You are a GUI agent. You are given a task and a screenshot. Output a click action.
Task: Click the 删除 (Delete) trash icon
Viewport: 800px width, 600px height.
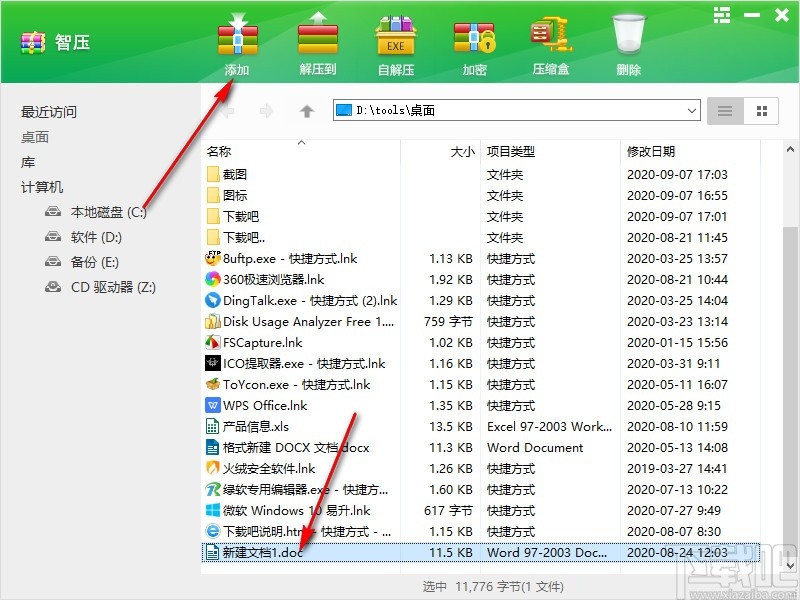point(628,35)
